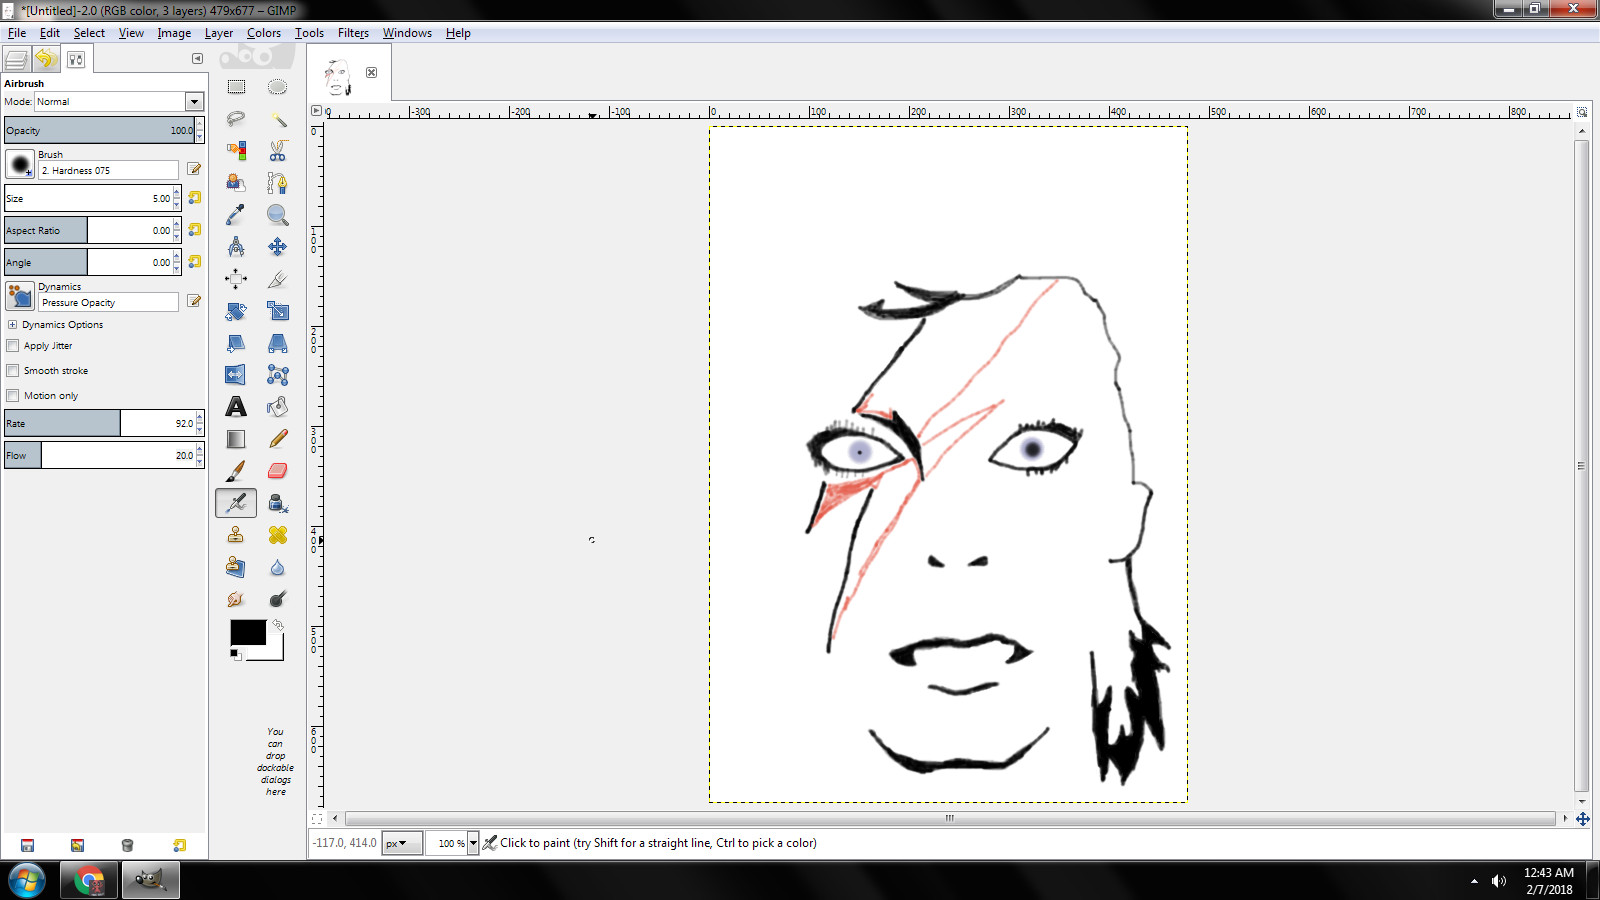The width and height of the screenshot is (1600, 900).
Task: Enable the Motion only checkbox
Action: [13, 396]
